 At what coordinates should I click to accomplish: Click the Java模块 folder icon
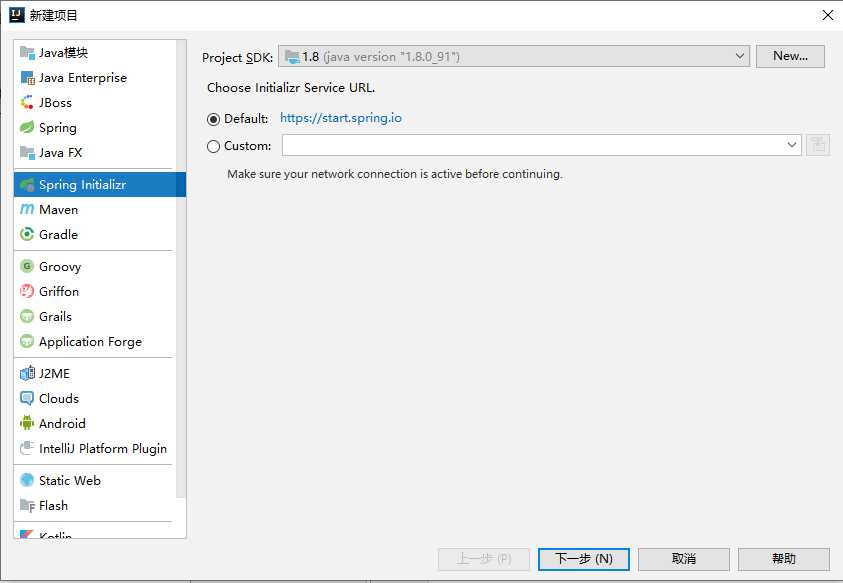(27, 52)
